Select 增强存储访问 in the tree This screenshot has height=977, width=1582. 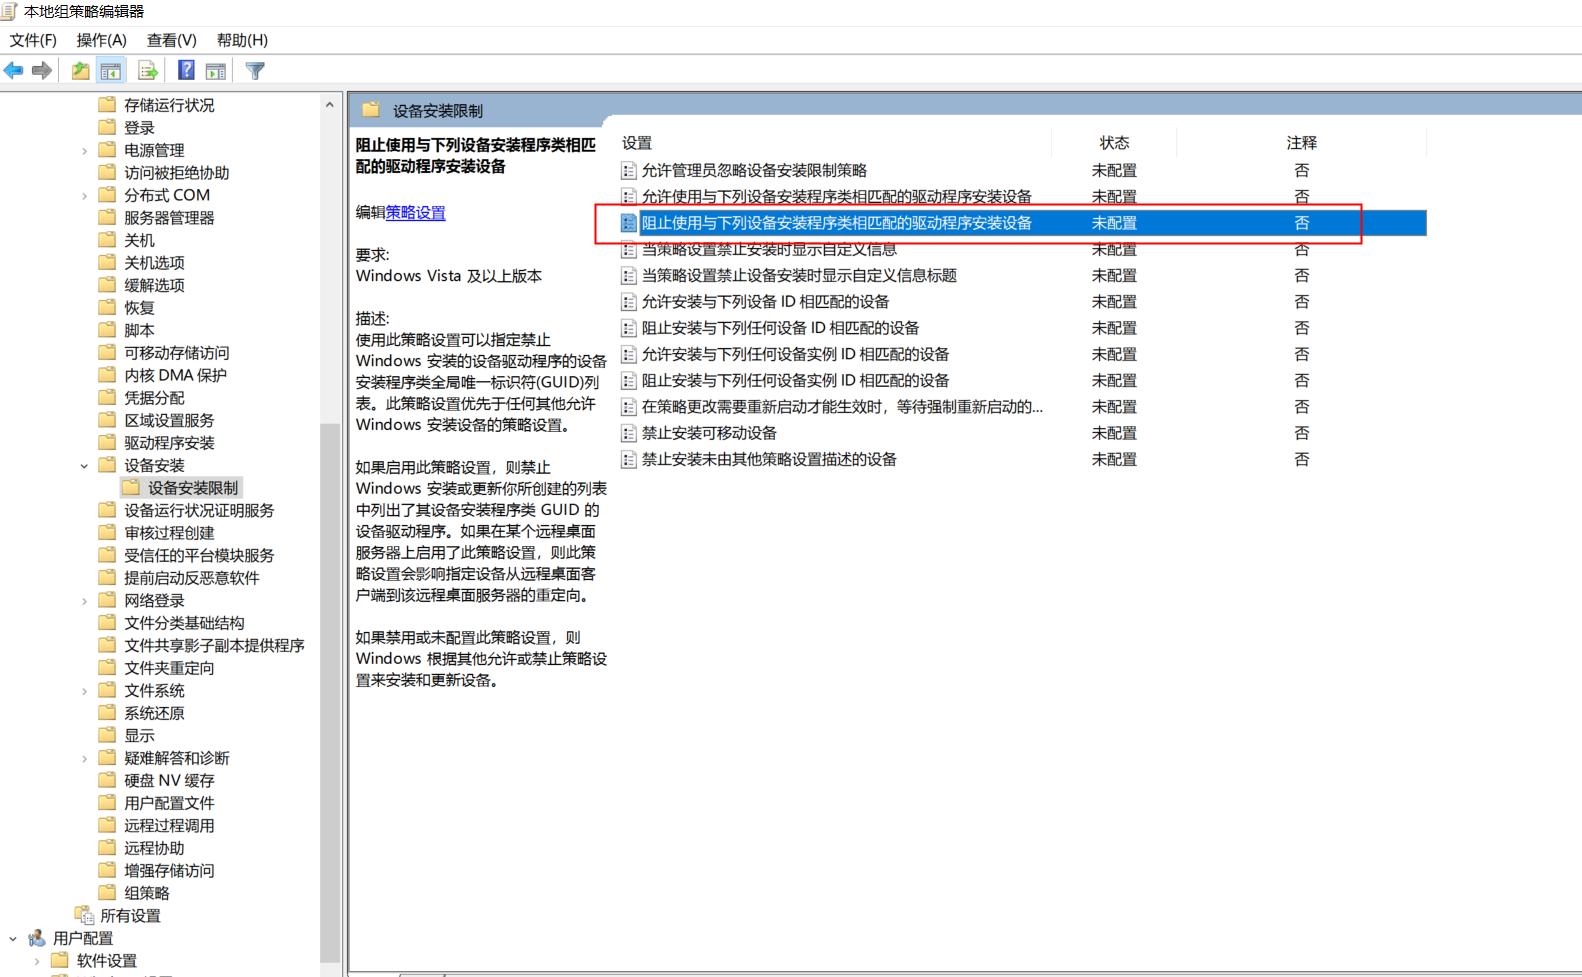[169, 870]
